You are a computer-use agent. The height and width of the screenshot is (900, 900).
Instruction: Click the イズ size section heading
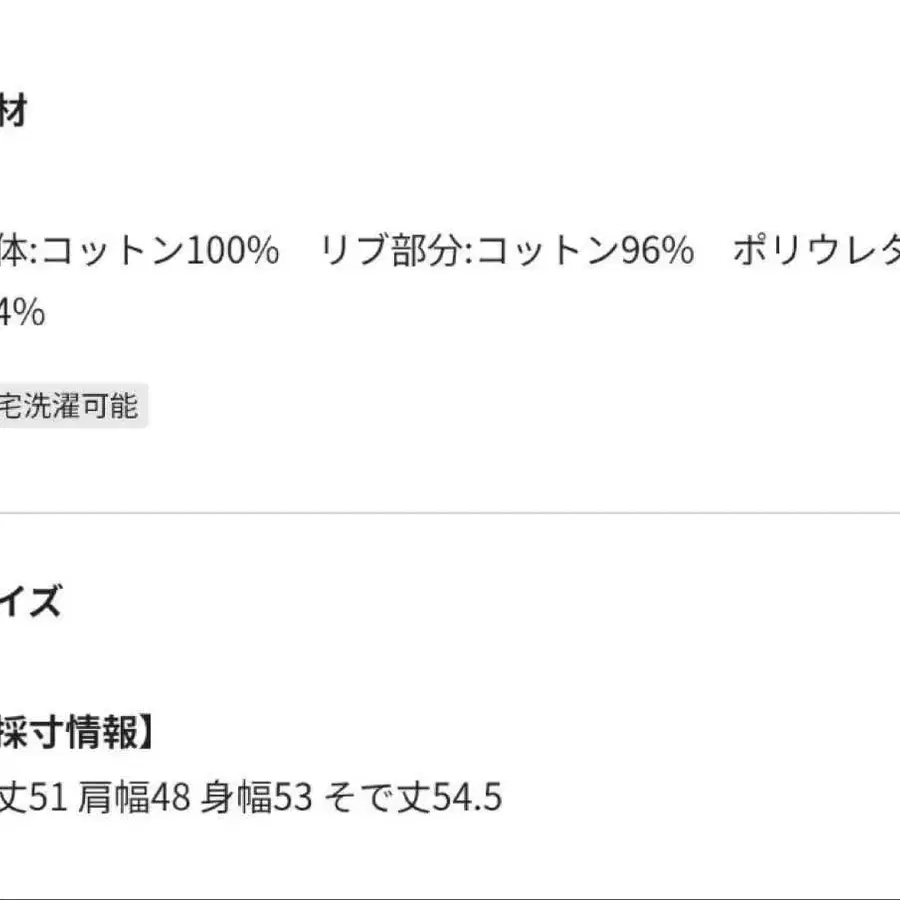[x=30, y=602]
